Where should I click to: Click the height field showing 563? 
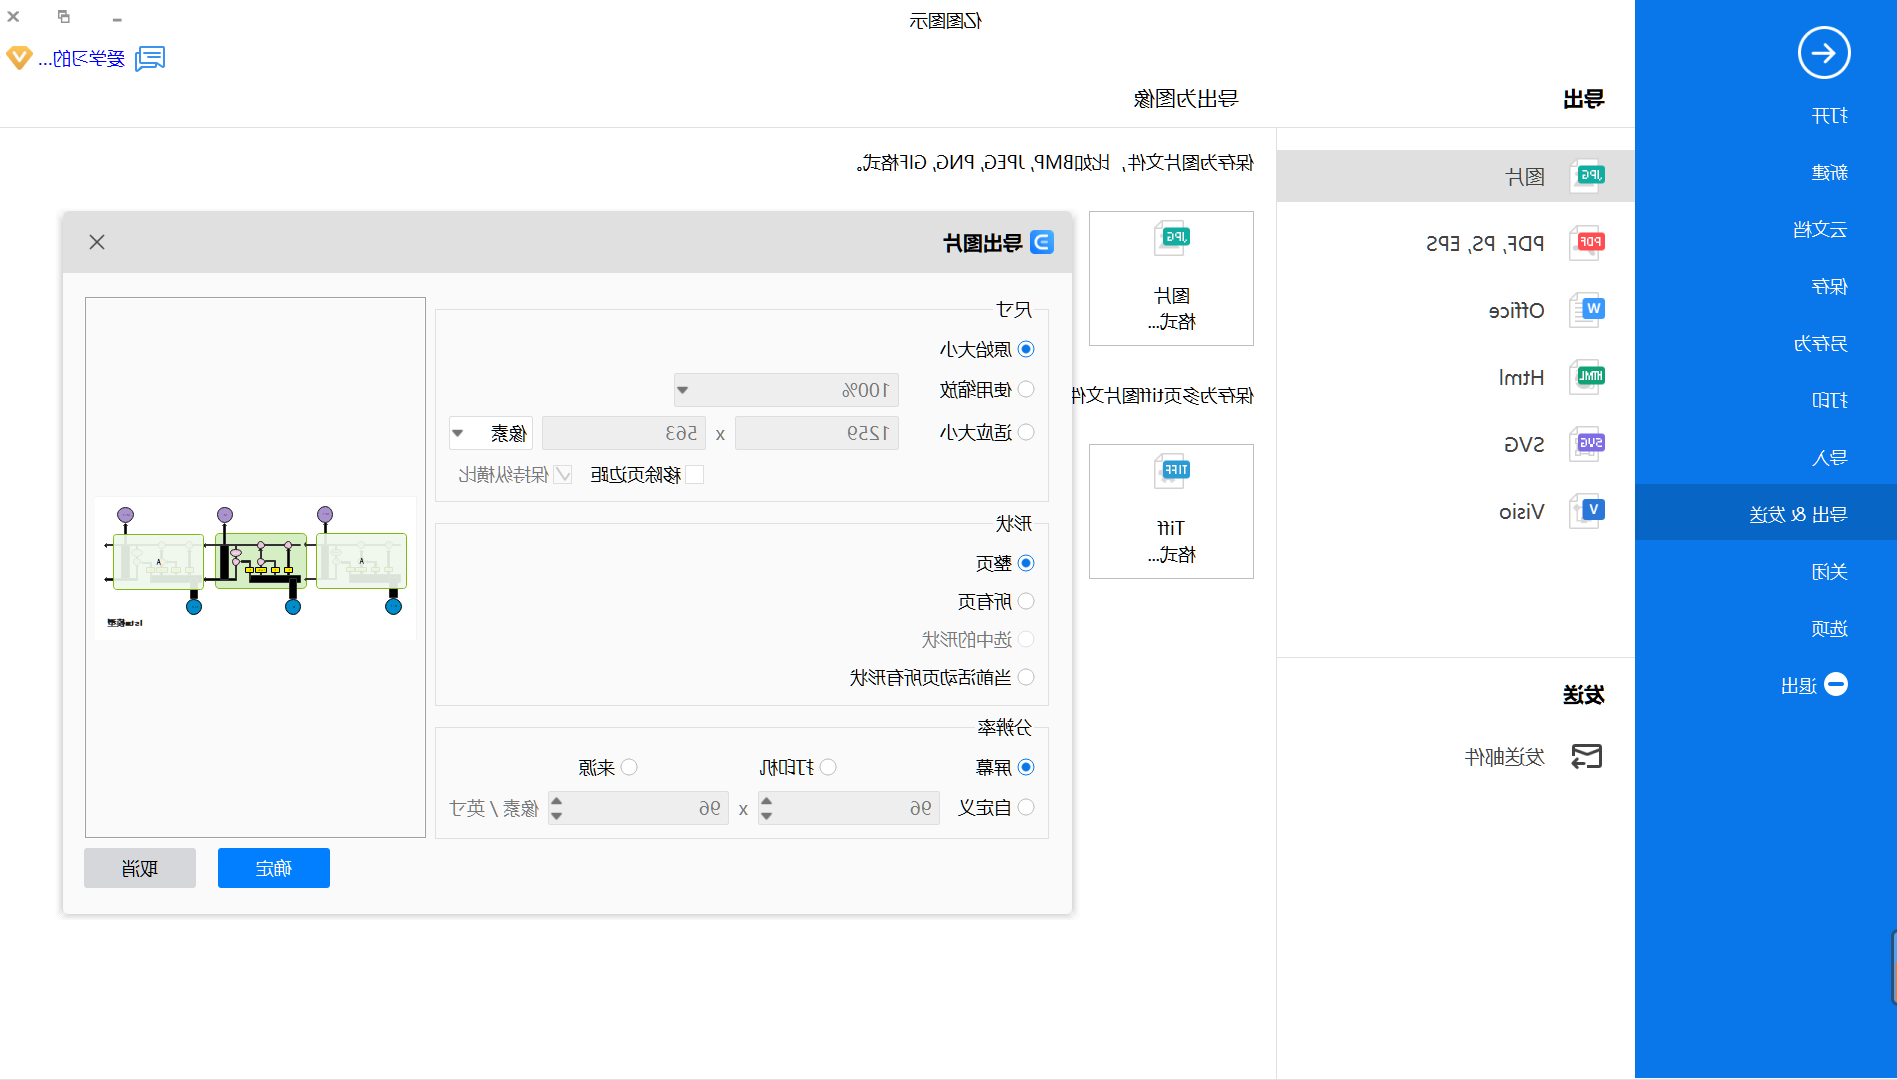pyautogui.click(x=624, y=433)
